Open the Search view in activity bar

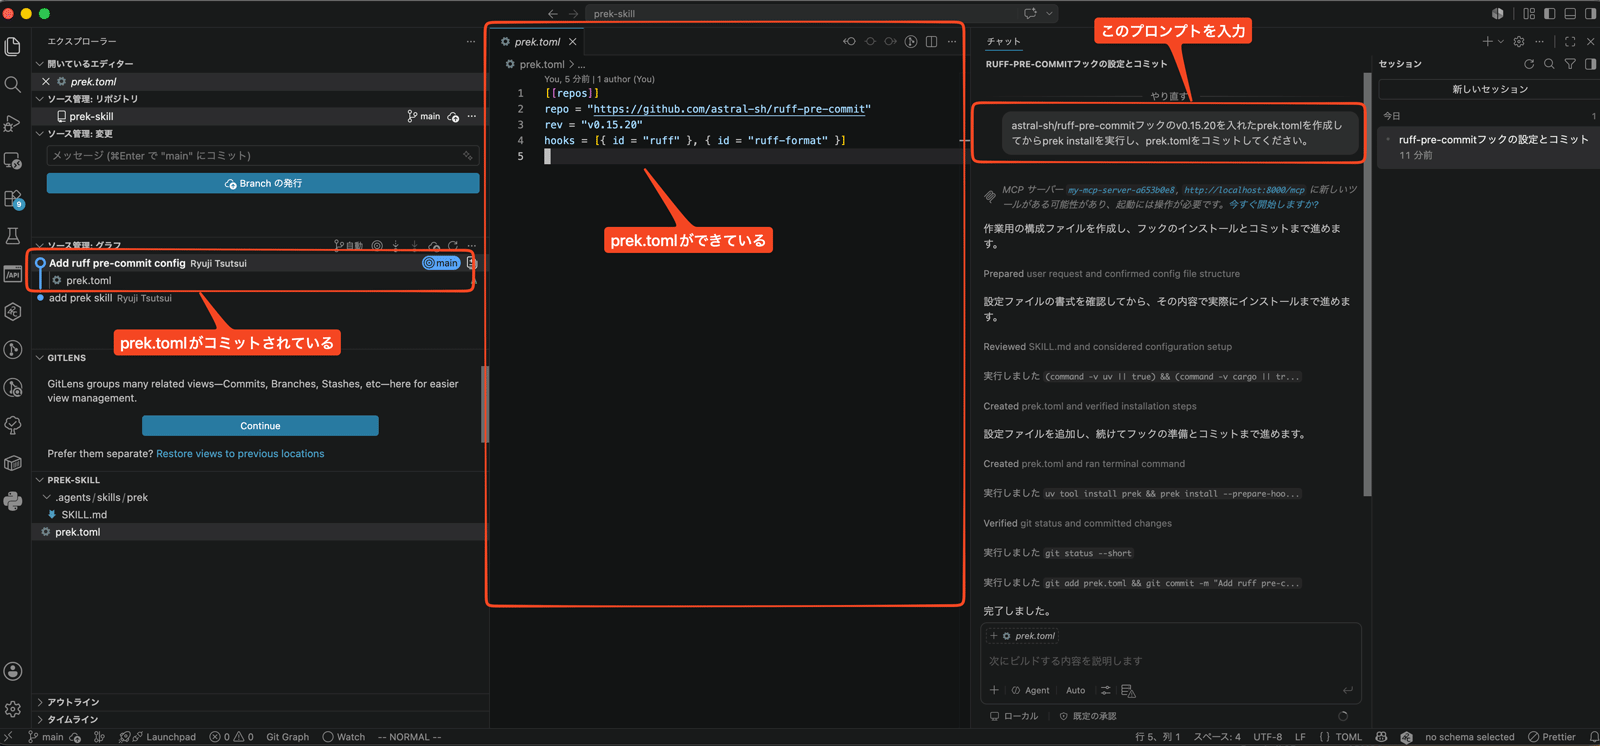point(13,85)
